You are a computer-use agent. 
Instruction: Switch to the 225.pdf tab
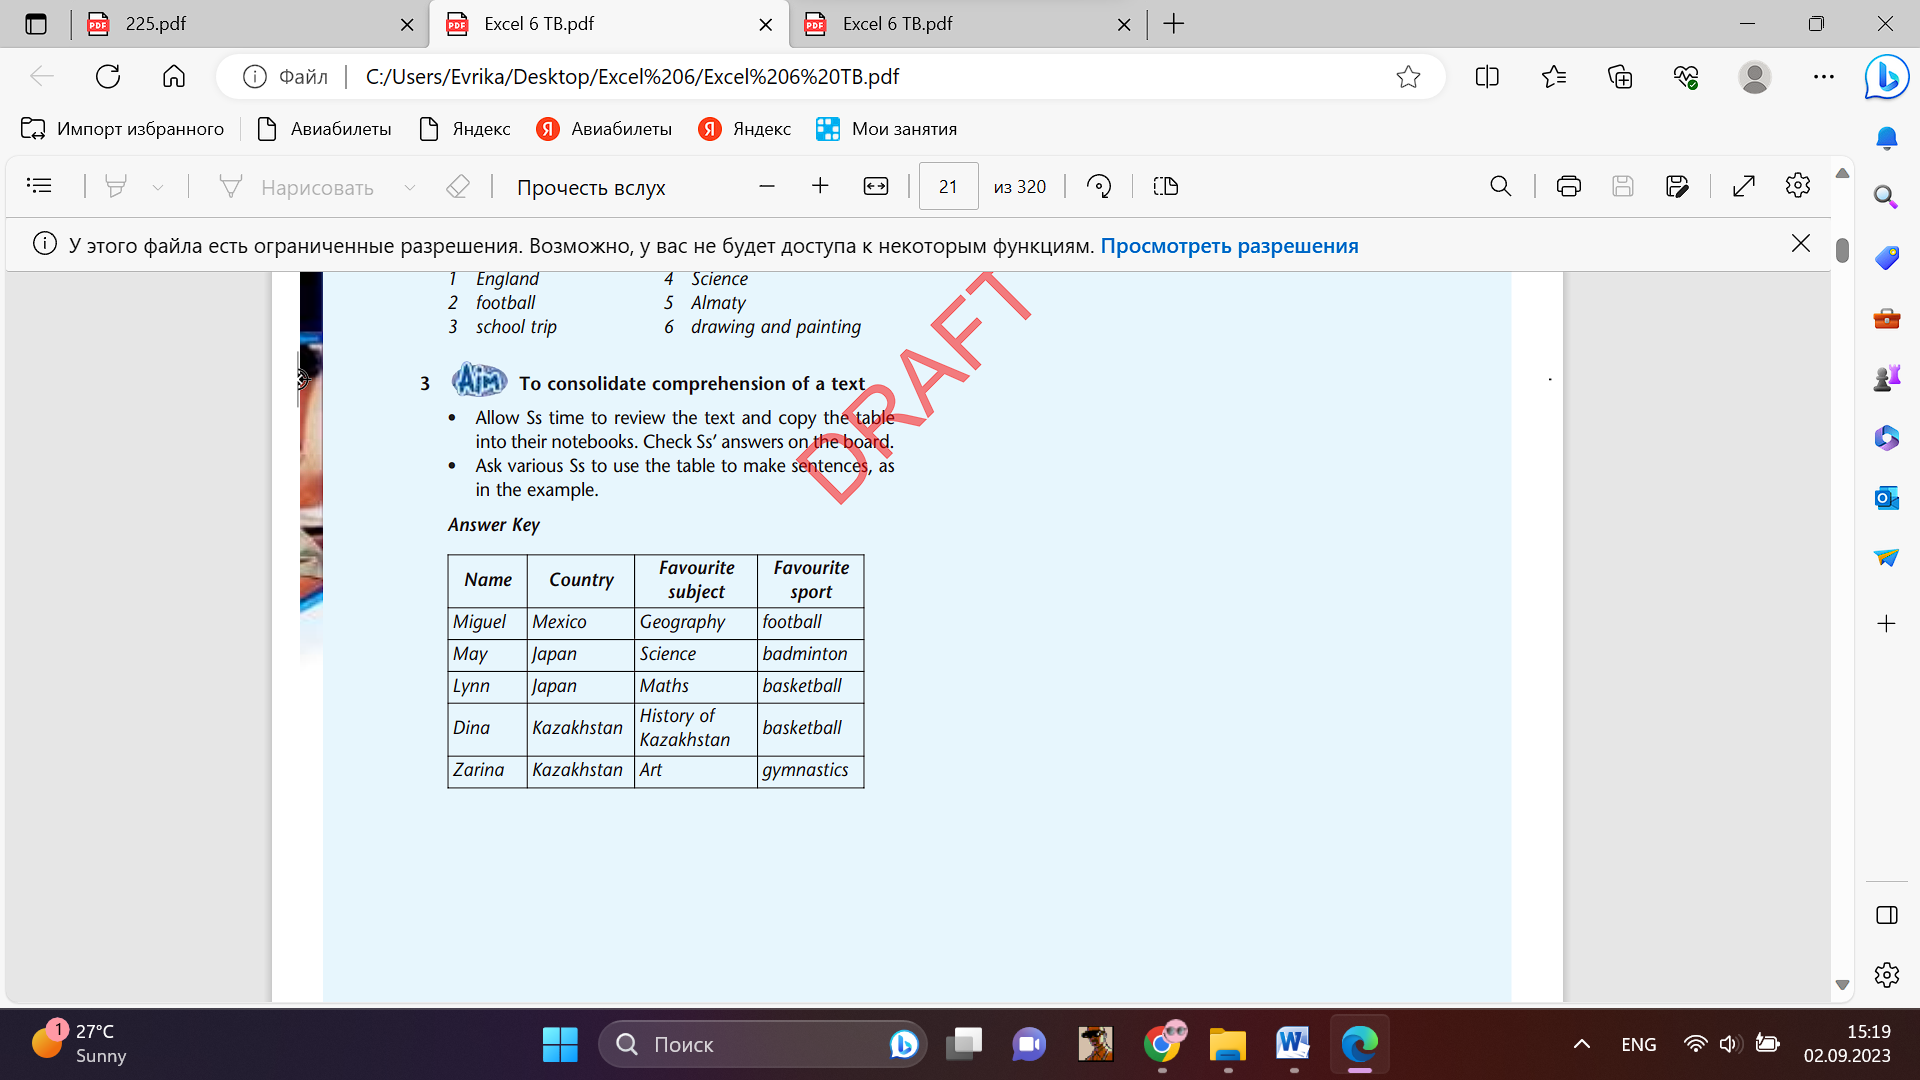tap(155, 24)
